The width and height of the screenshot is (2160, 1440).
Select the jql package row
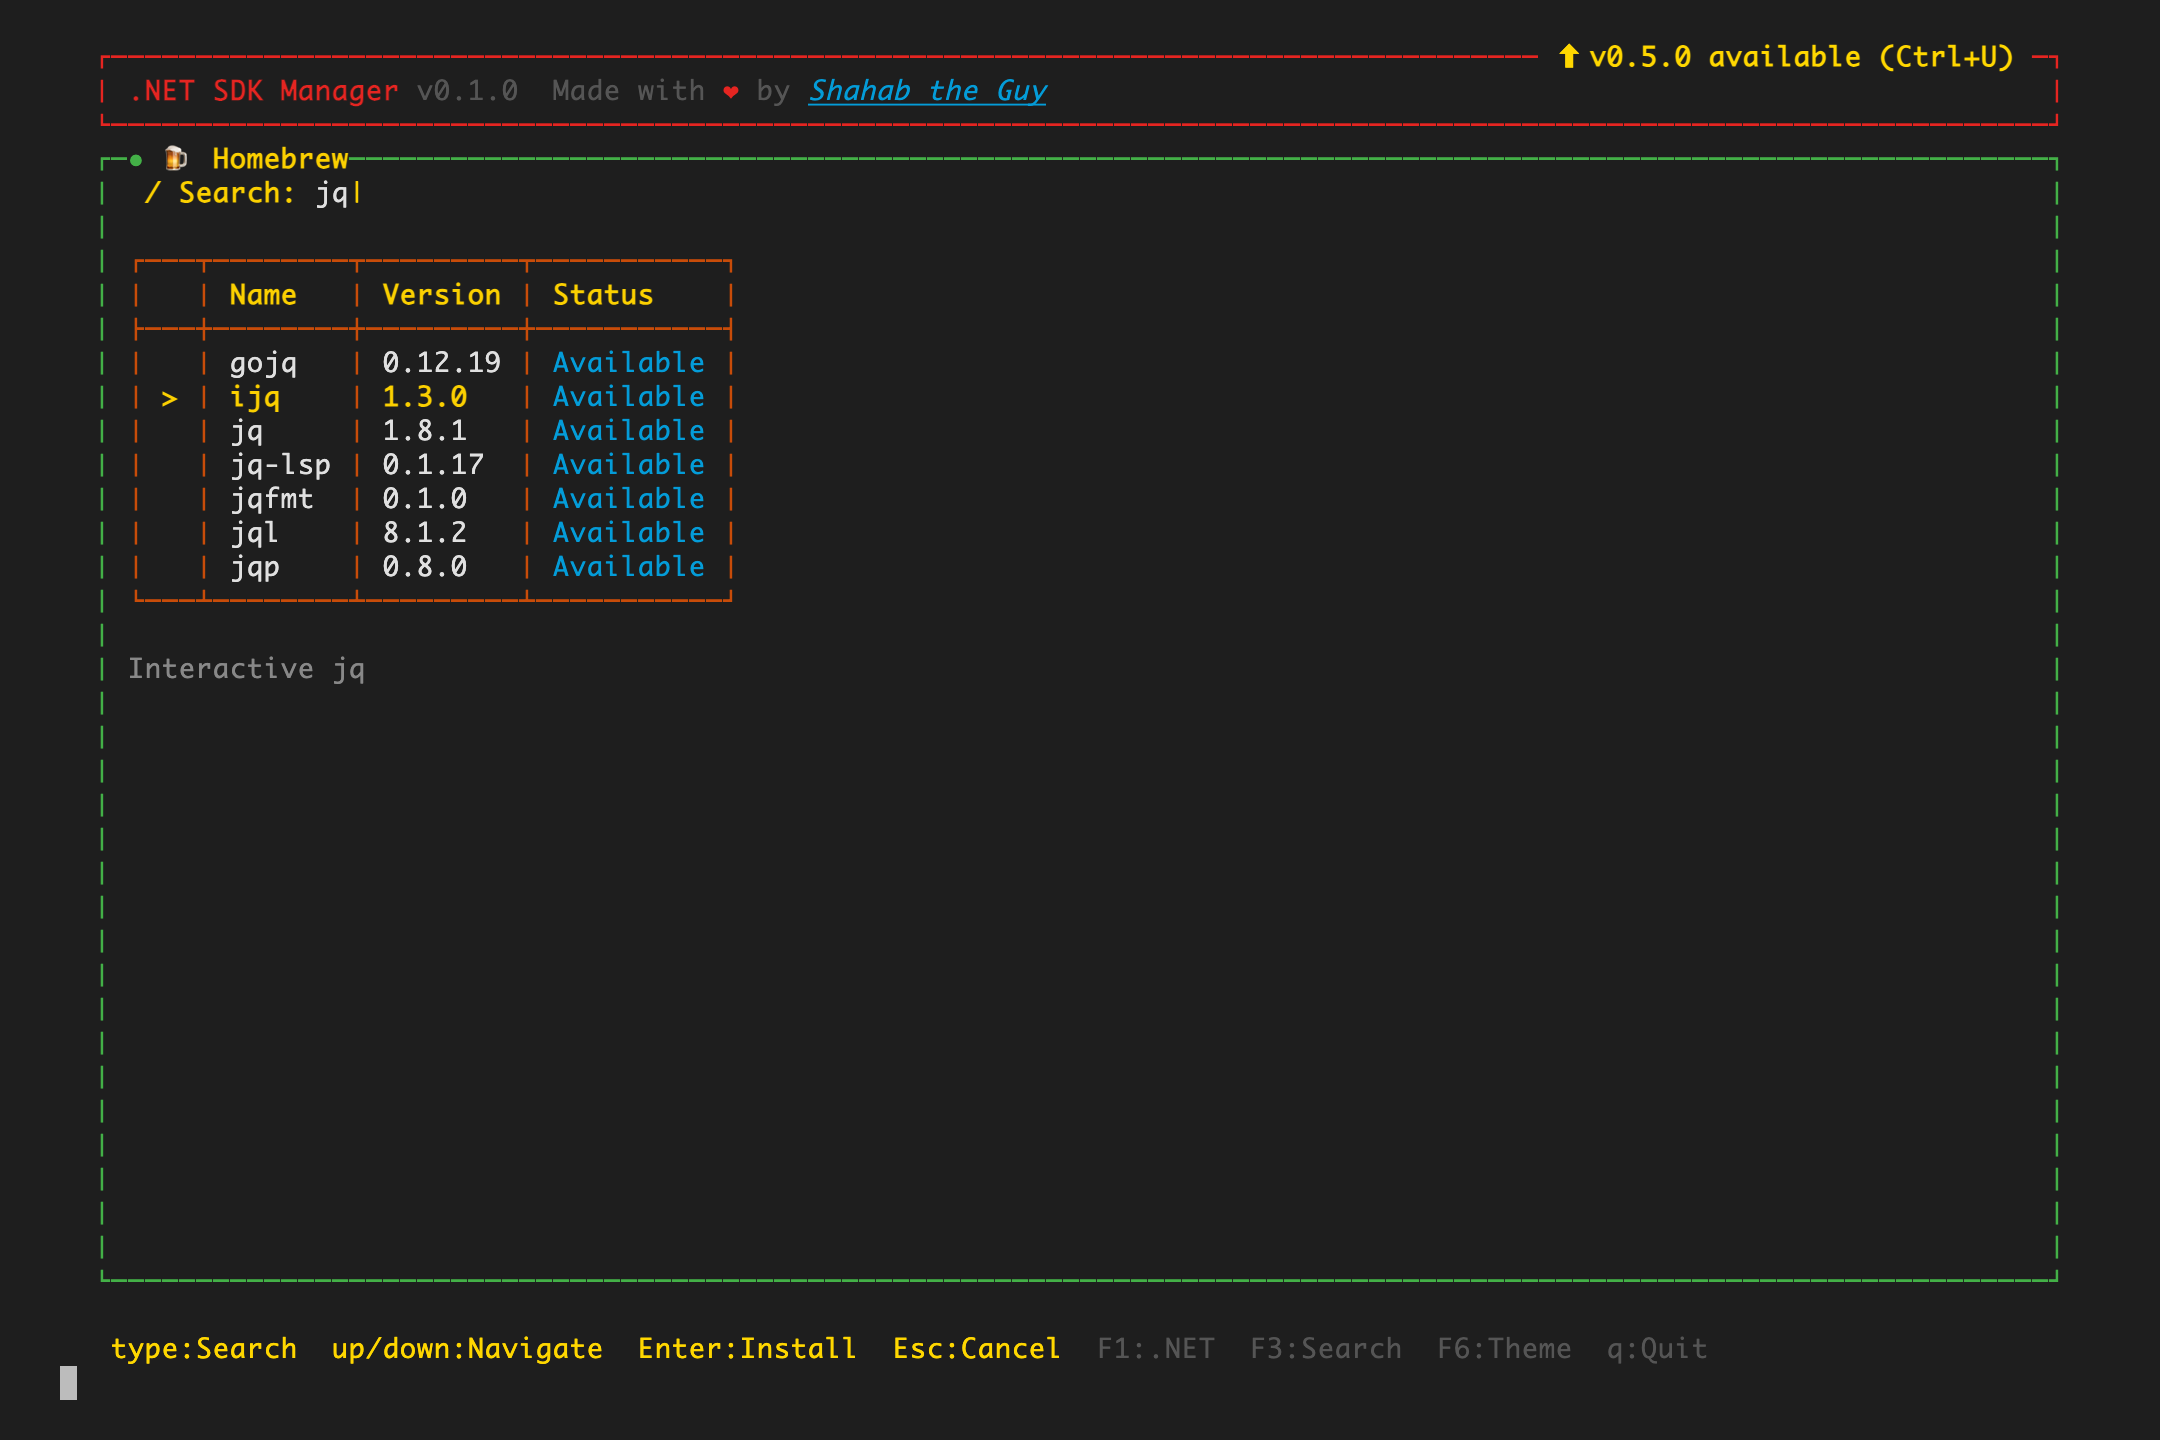click(x=433, y=533)
